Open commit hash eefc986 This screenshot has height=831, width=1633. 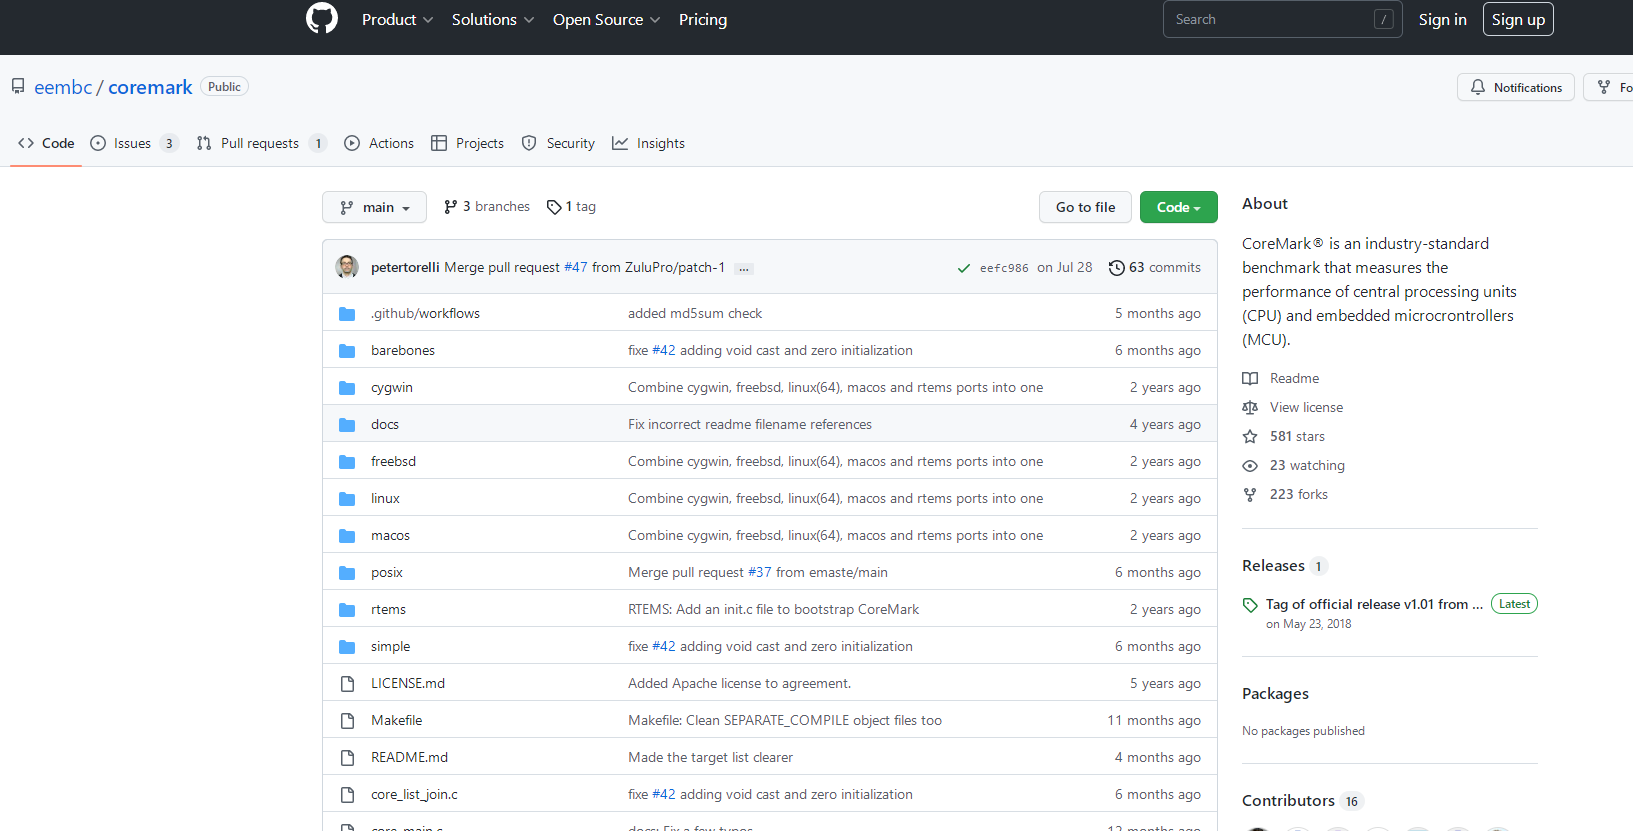1004,268
